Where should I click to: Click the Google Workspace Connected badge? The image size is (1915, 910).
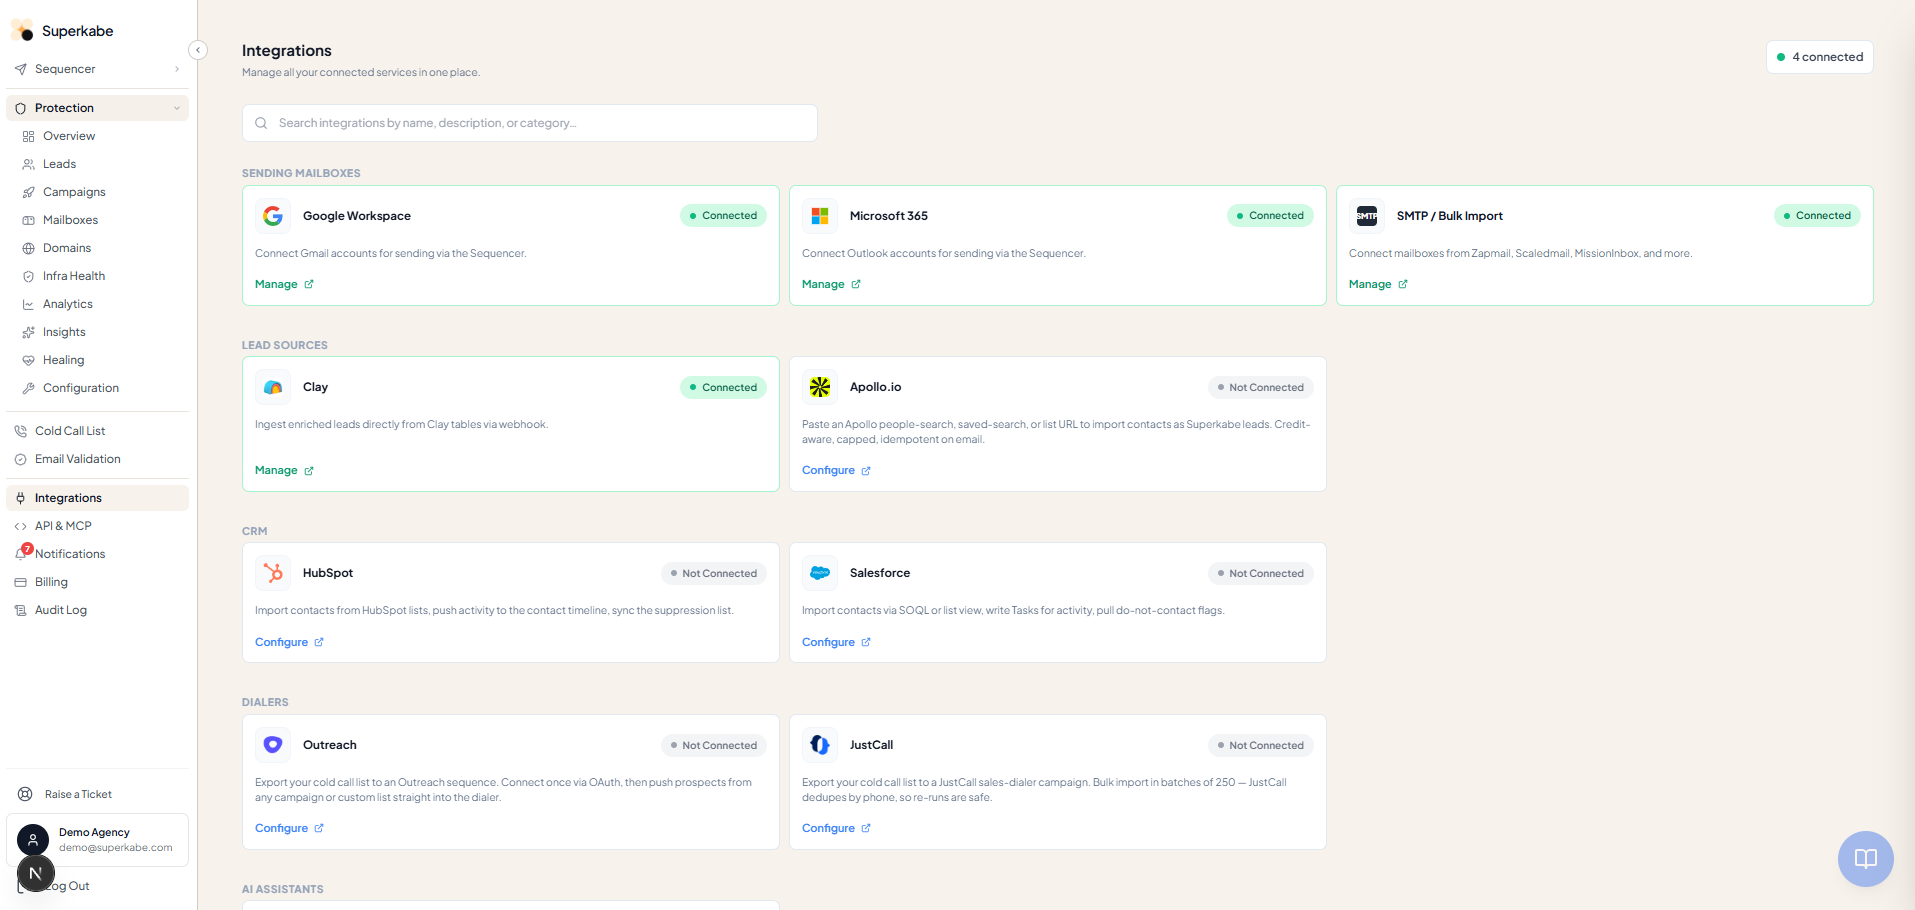click(723, 216)
